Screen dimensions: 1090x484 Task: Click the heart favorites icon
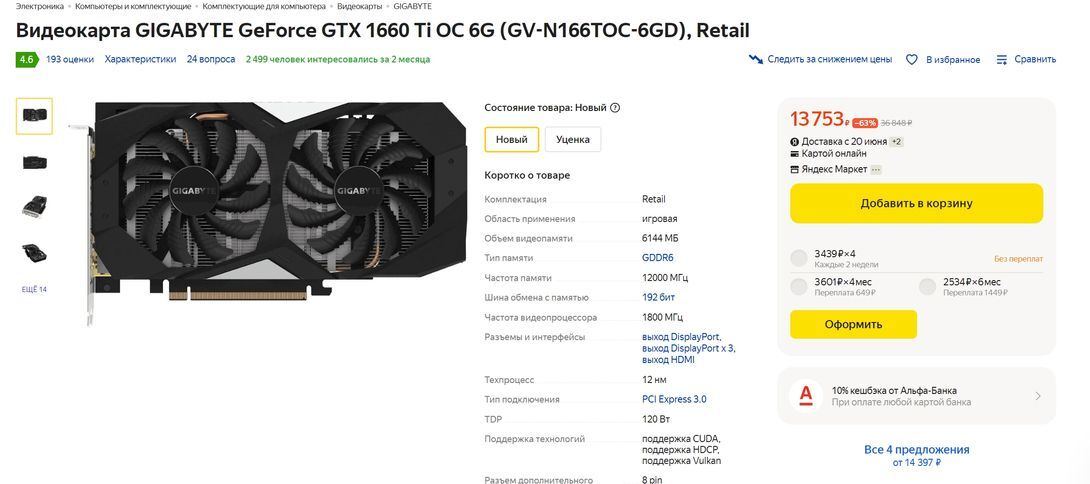click(x=912, y=60)
